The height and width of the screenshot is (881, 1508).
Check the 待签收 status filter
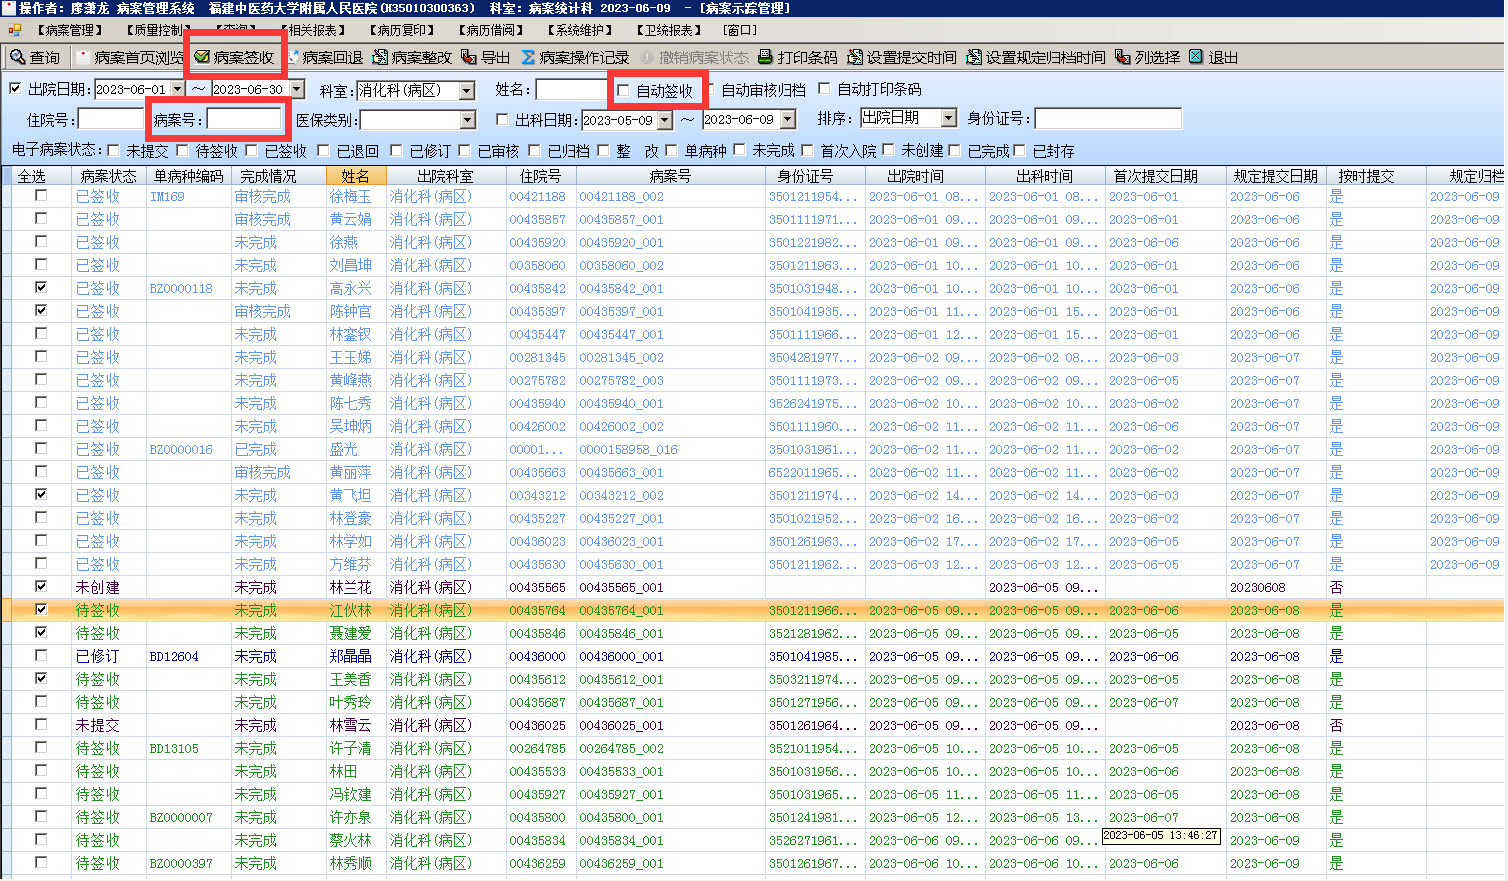tap(183, 151)
